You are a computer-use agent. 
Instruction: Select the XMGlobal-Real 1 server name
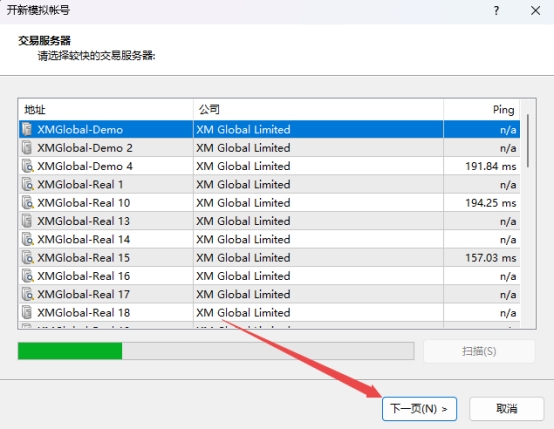click(x=80, y=185)
